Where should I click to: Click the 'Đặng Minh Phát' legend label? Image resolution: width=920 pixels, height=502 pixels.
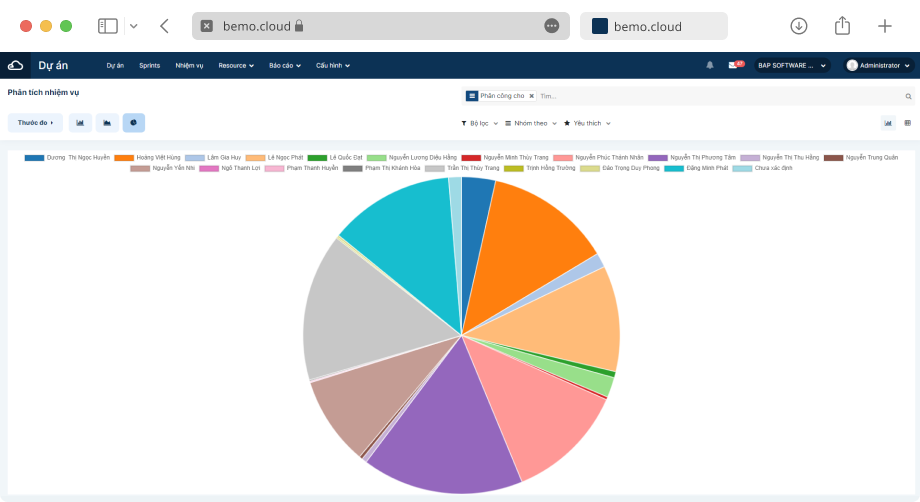click(x=707, y=168)
